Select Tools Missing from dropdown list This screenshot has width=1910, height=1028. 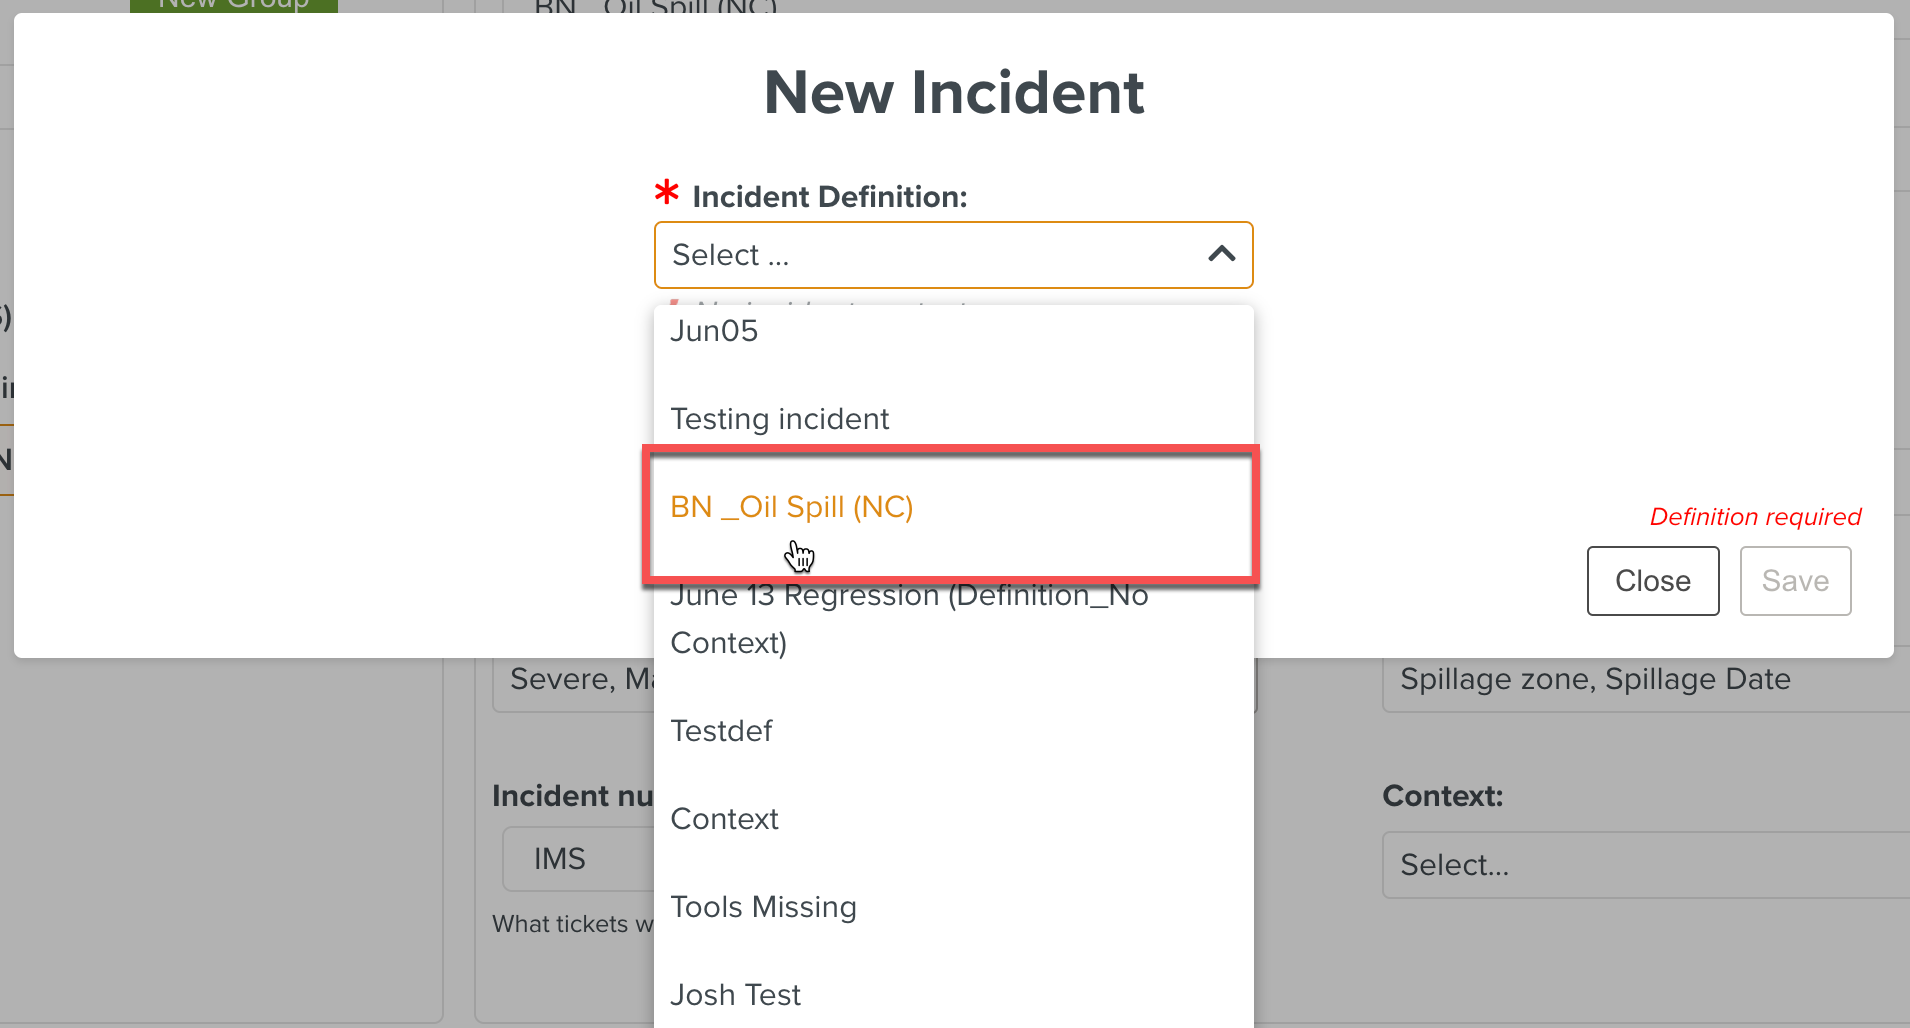point(953,907)
